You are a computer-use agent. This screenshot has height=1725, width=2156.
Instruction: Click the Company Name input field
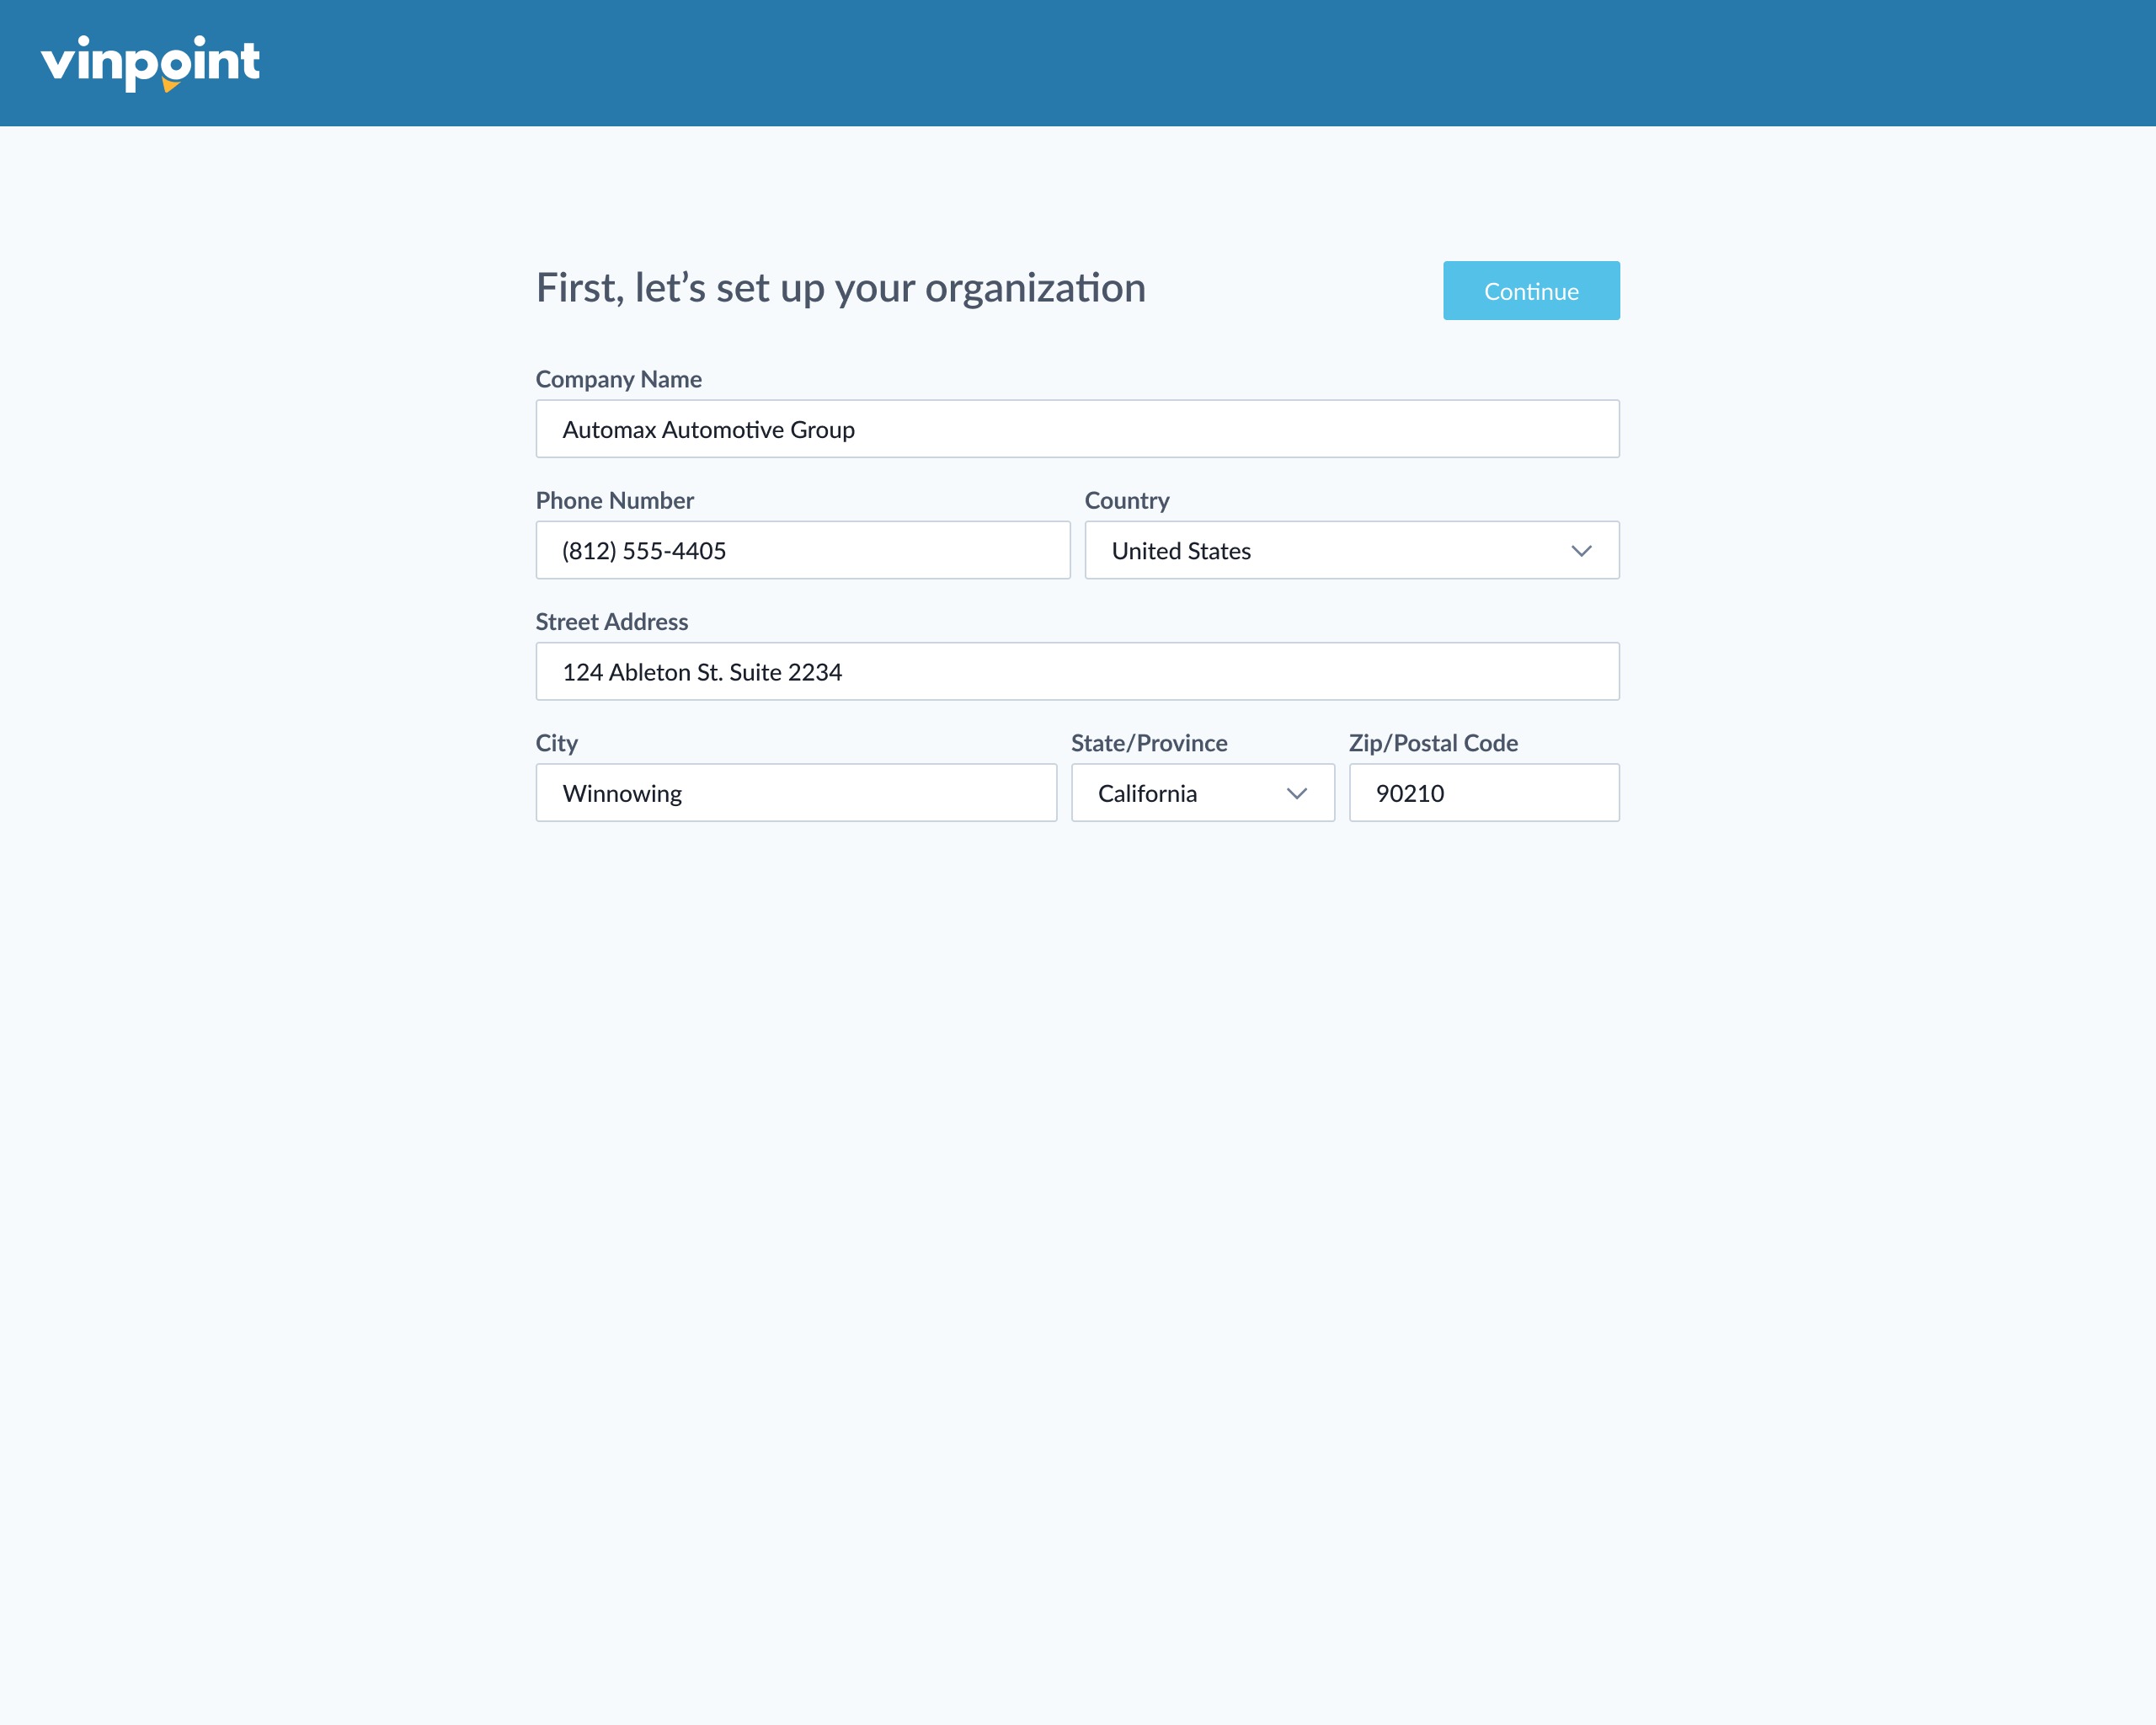pos(1077,429)
